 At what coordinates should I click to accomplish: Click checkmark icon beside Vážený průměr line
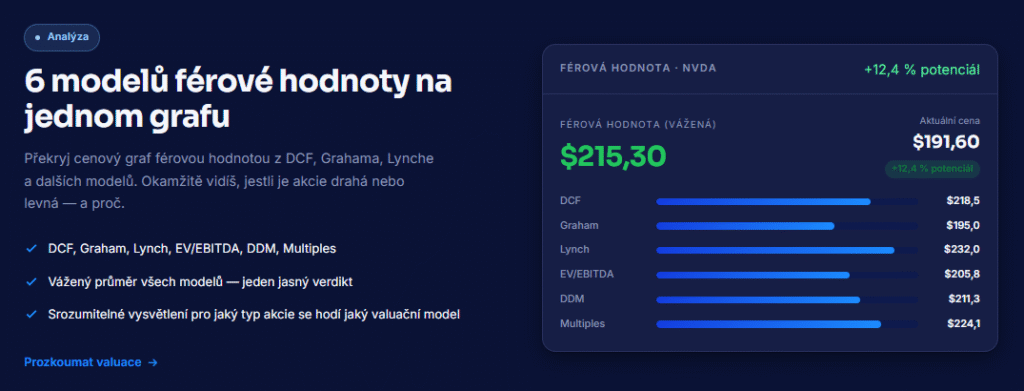tap(30, 281)
